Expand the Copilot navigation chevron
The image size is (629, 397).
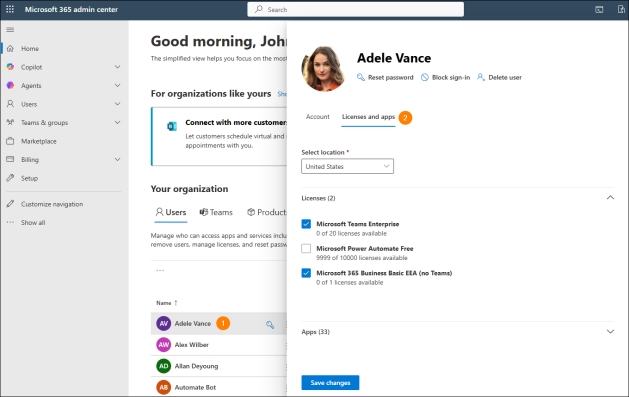pos(118,67)
